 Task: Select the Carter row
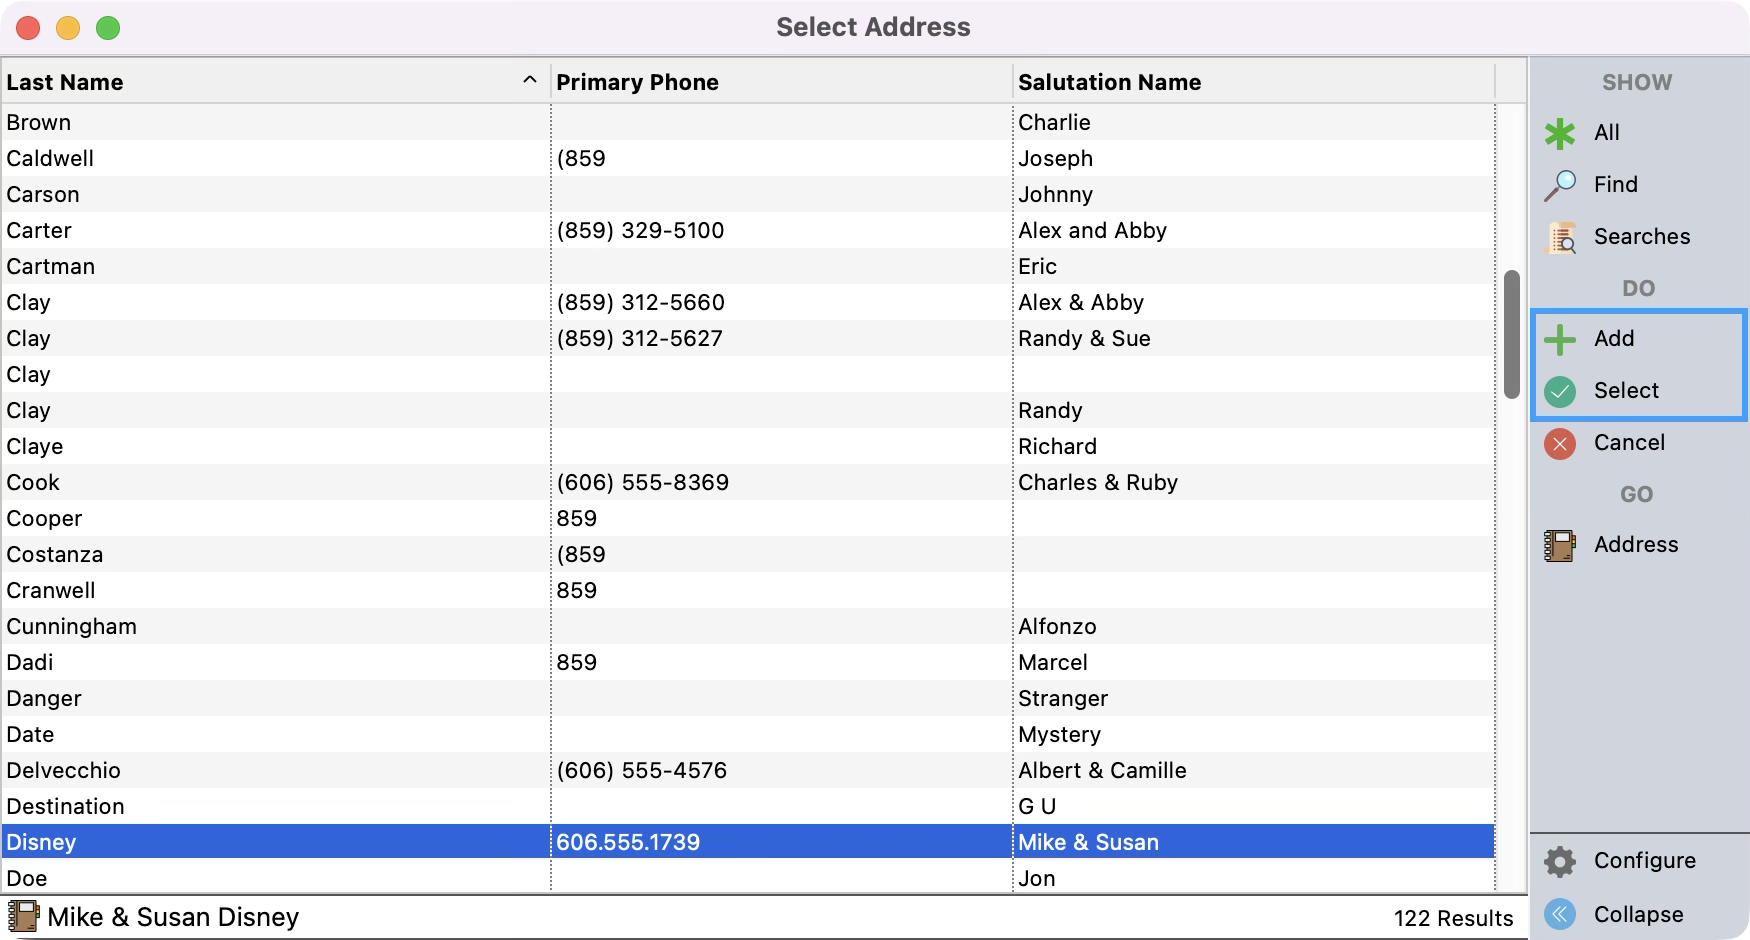click(x=748, y=230)
